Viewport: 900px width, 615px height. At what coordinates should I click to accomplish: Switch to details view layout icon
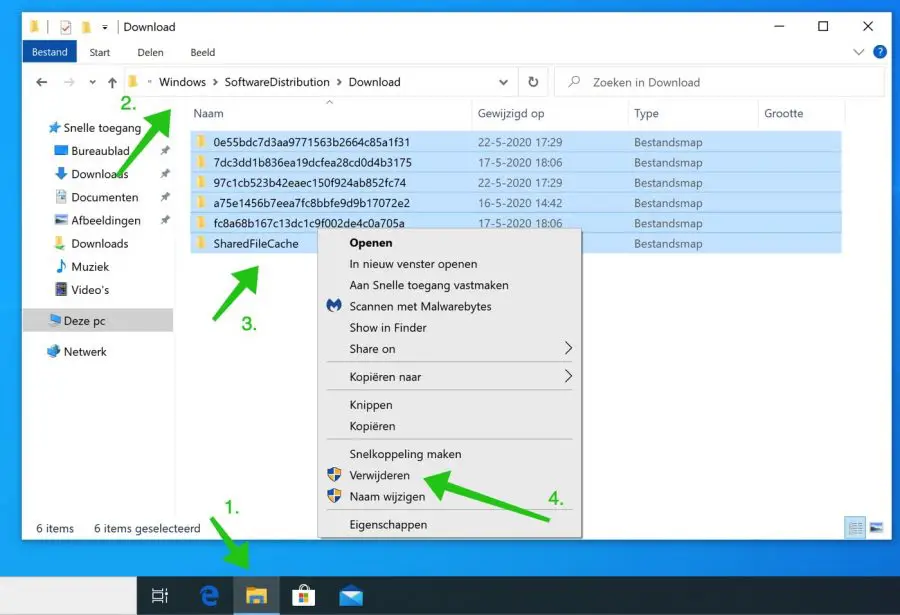pos(855,527)
